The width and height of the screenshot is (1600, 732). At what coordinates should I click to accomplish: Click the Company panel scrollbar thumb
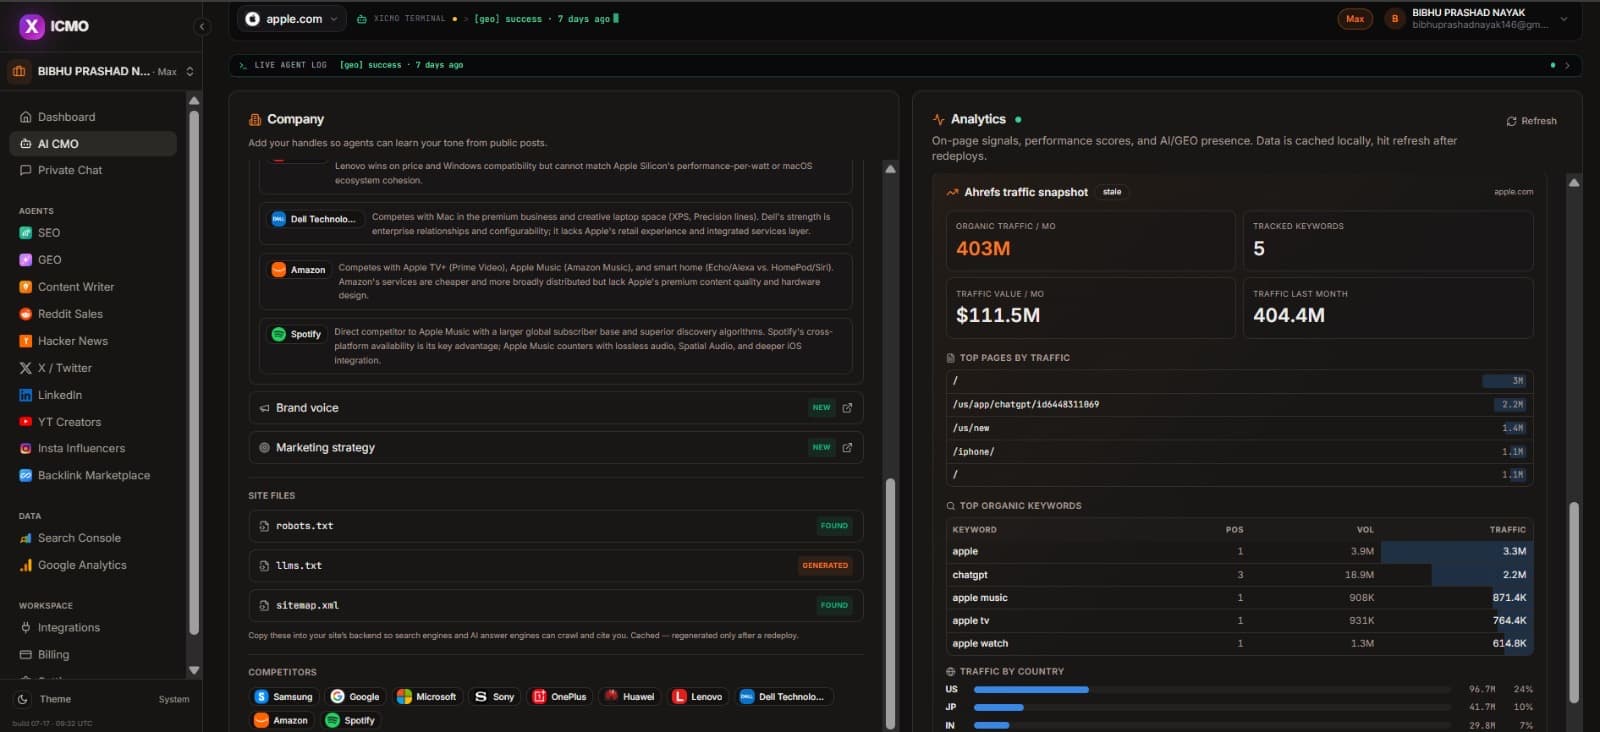(x=890, y=604)
